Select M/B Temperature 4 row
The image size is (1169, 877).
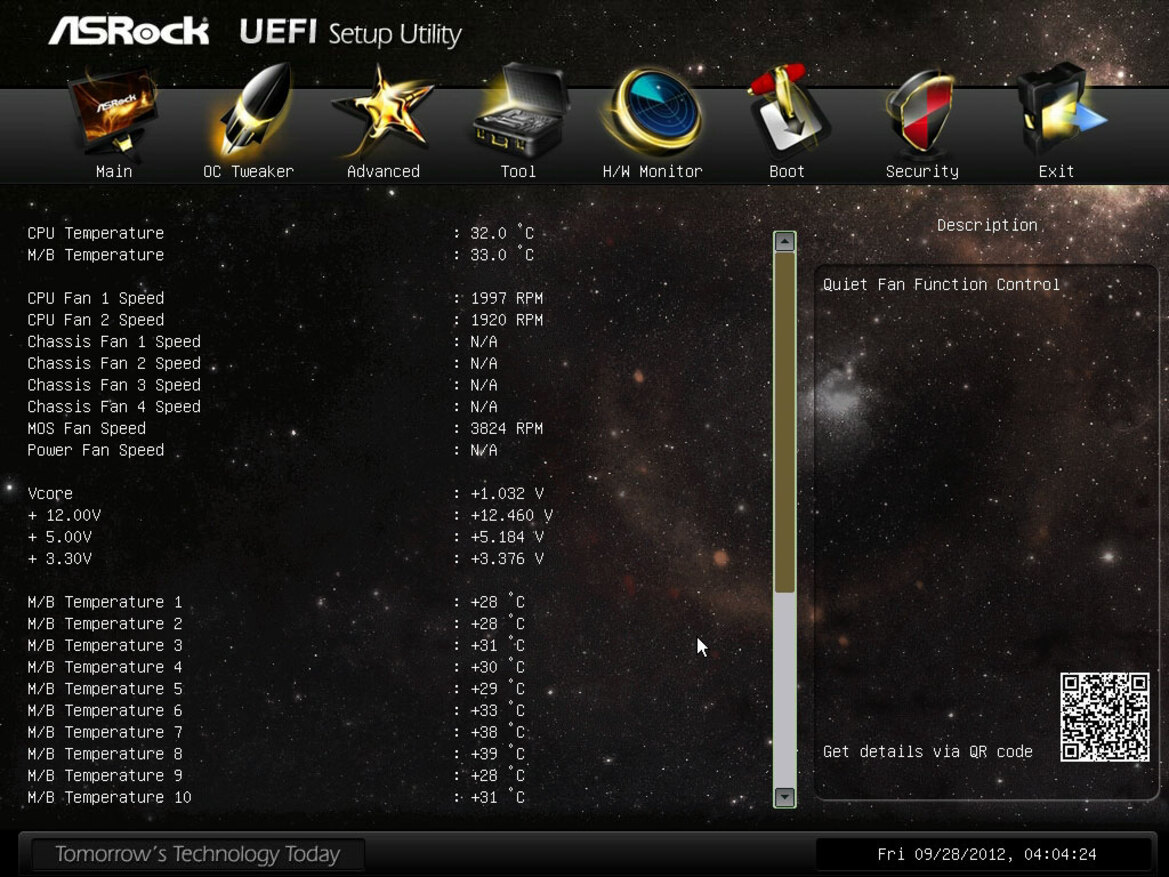pos(277,667)
